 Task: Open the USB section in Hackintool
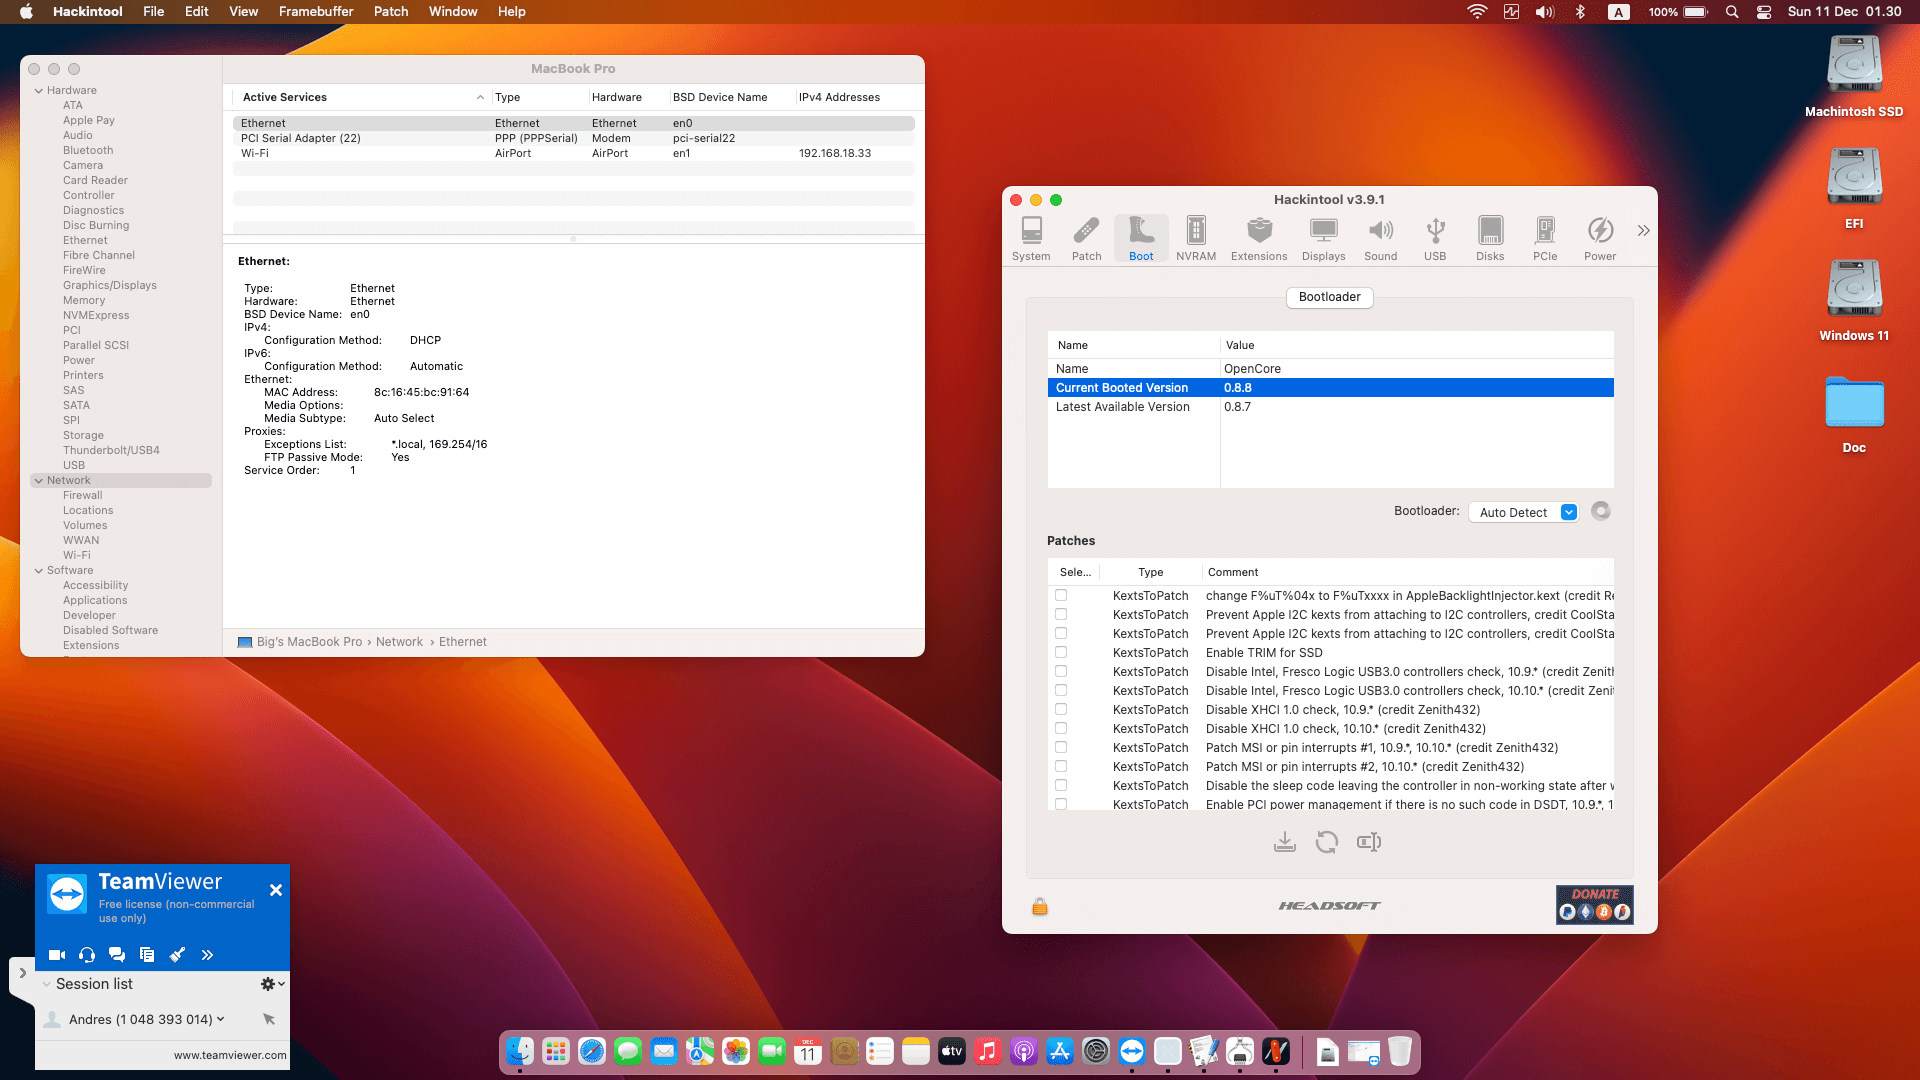click(x=1435, y=239)
